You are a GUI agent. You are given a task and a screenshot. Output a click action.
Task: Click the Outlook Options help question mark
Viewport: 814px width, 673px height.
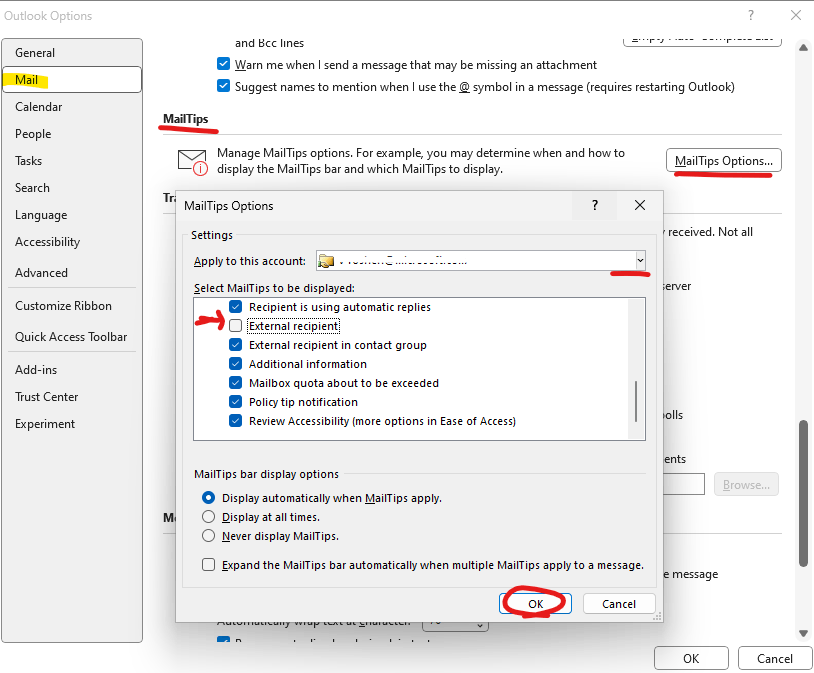click(x=751, y=15)
